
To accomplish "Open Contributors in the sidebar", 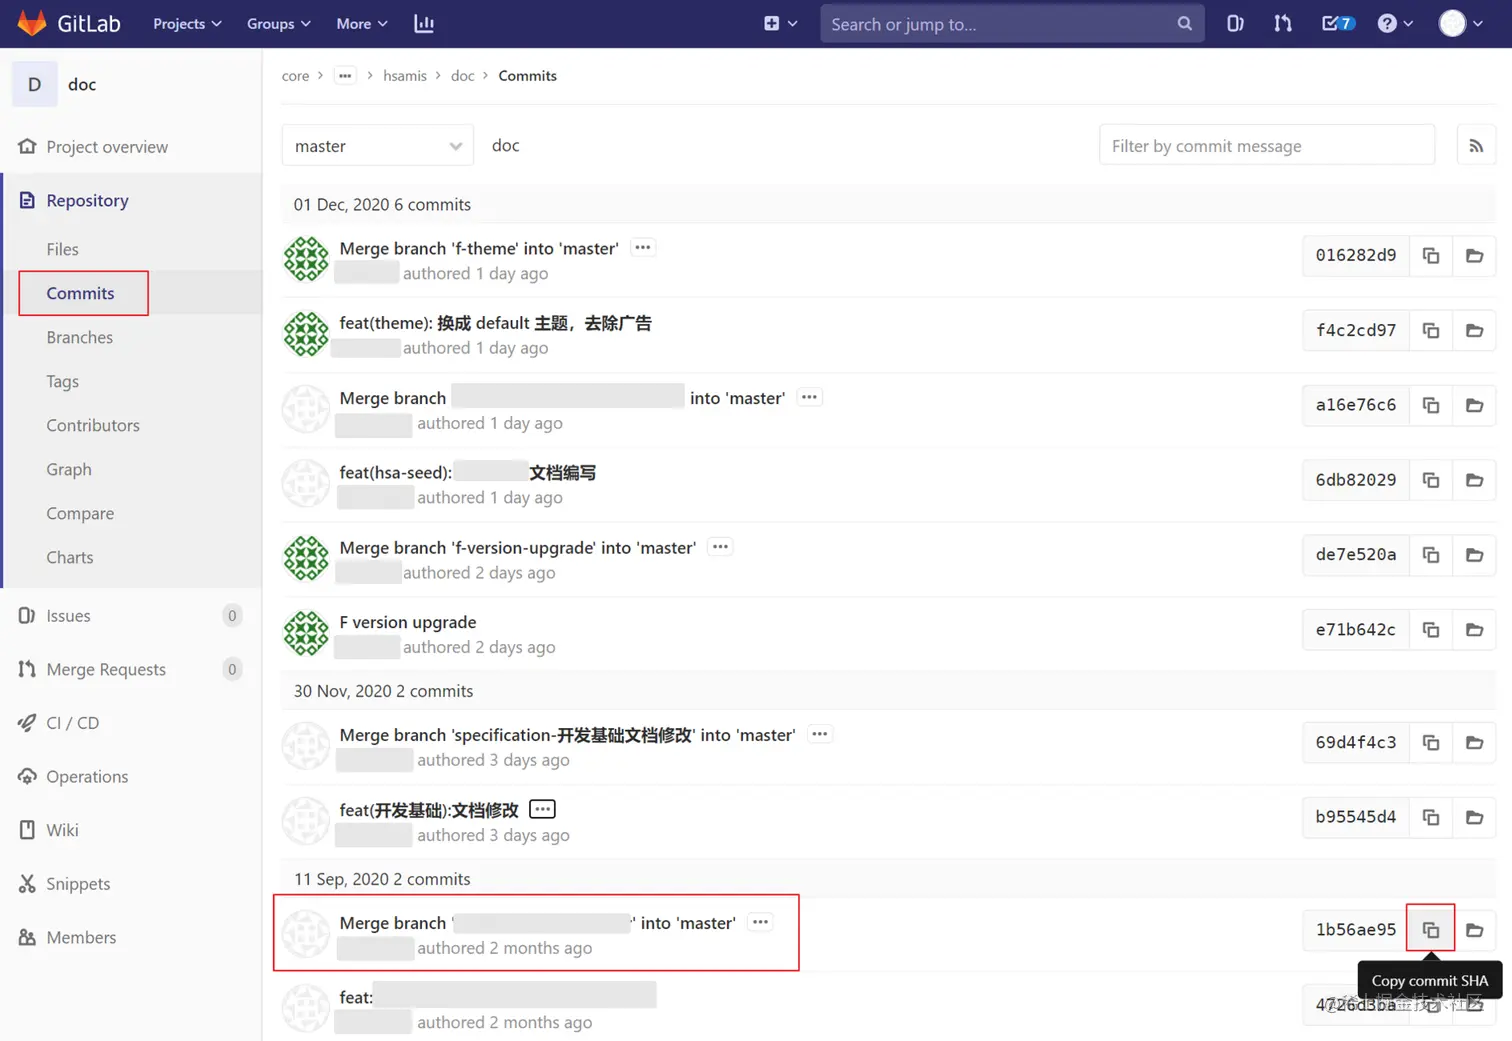I will point(93,426).
